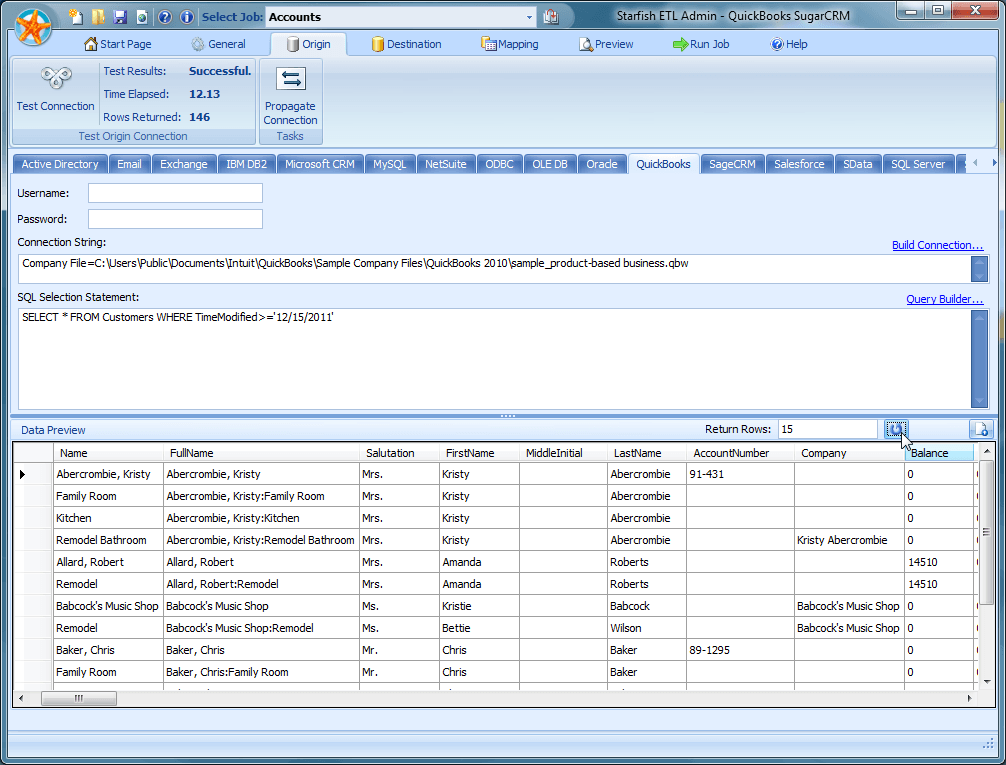Sort the grid by the Name column header
Screen dimensions: 1006x765
[x=108, y=453]
